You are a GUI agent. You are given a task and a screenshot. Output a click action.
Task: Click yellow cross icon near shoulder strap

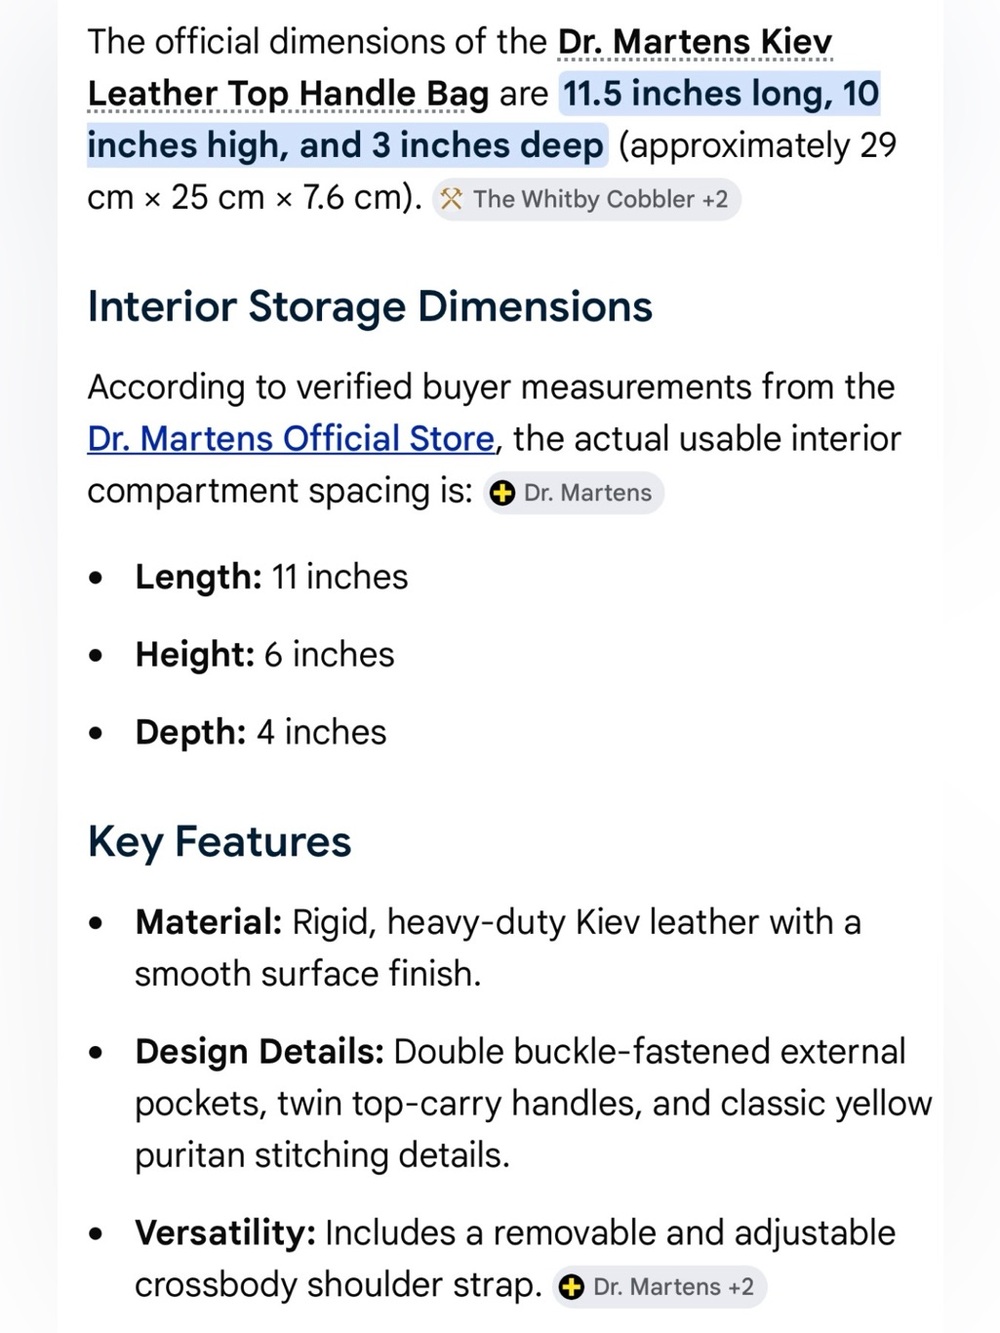tap(572, 1287)
